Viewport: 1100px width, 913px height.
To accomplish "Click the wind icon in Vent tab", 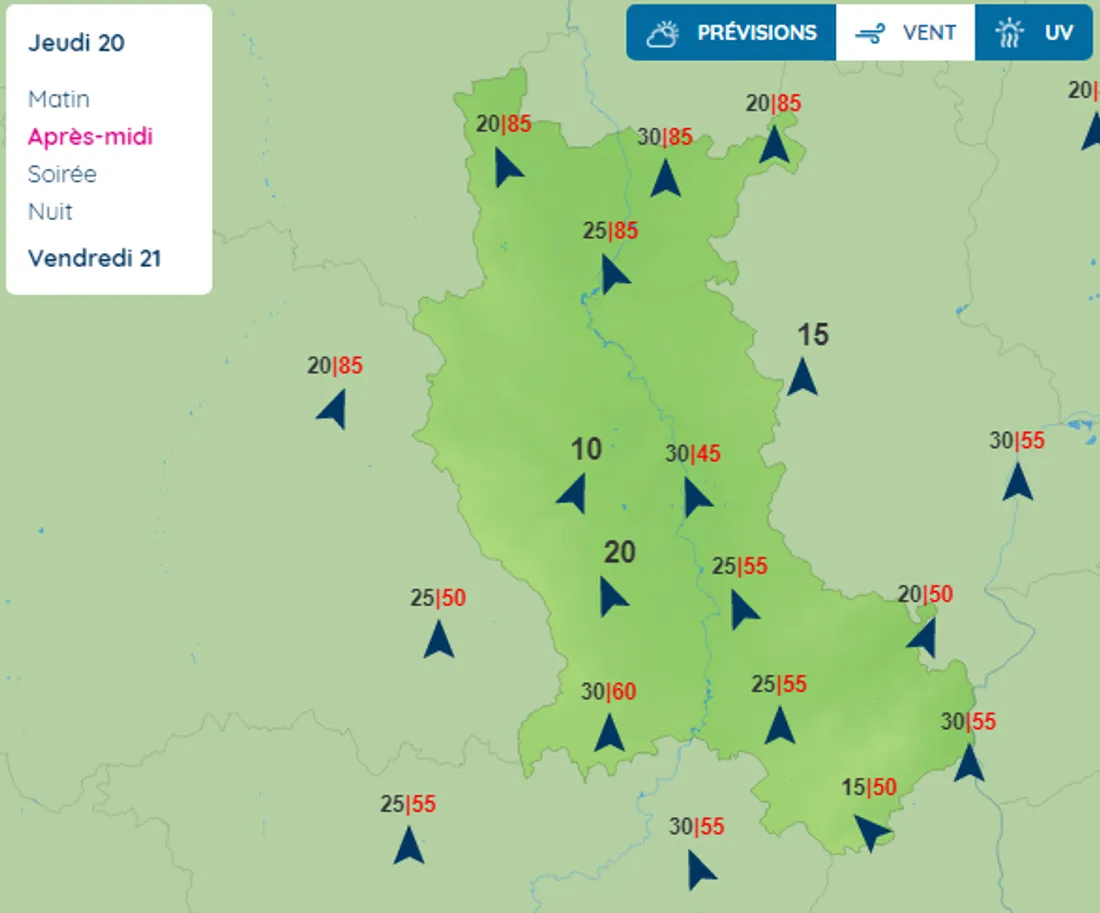I will pyautogui.click(x=870, y=33).
